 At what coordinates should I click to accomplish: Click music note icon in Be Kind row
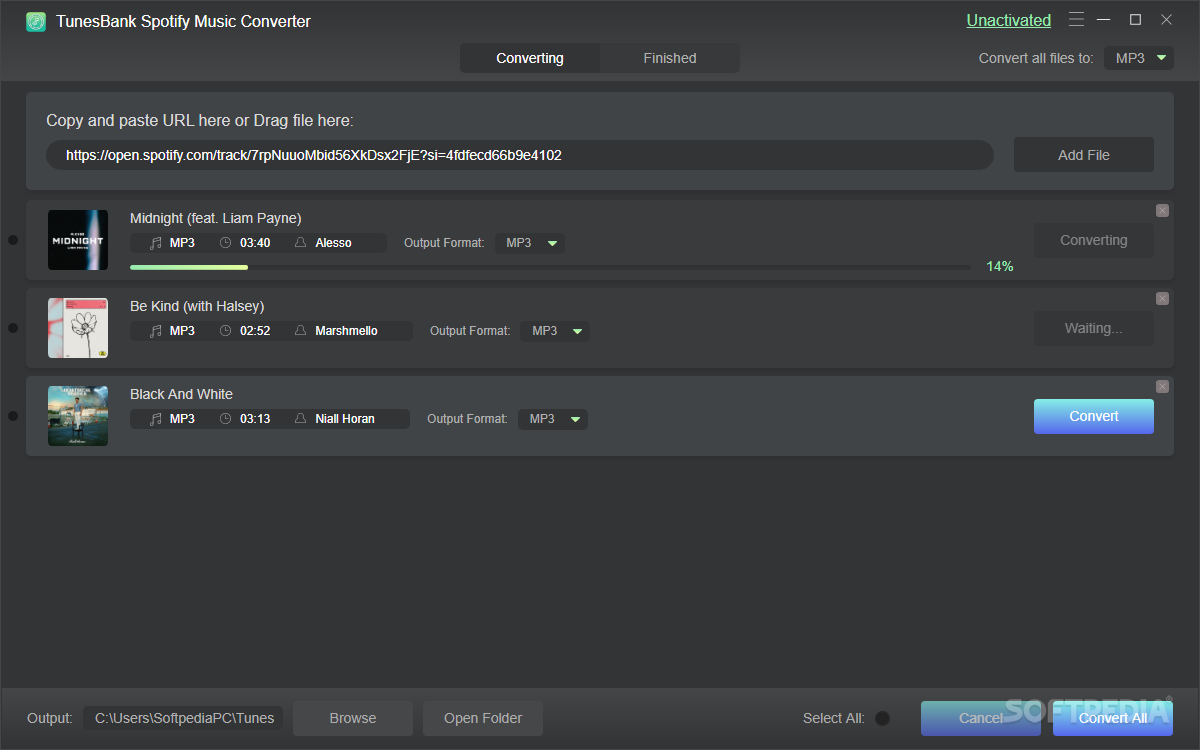point(155,331)
